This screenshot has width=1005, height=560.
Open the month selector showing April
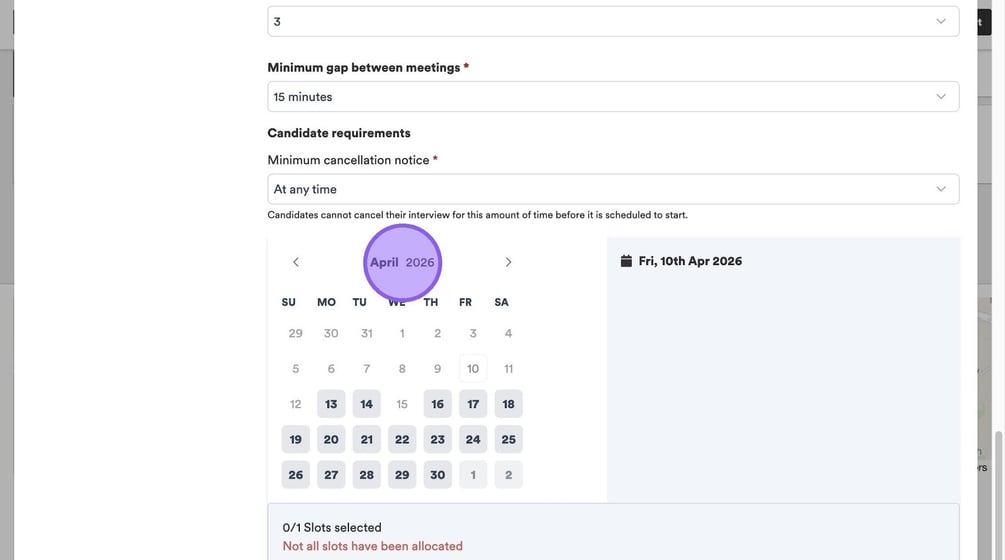(384, 262)
